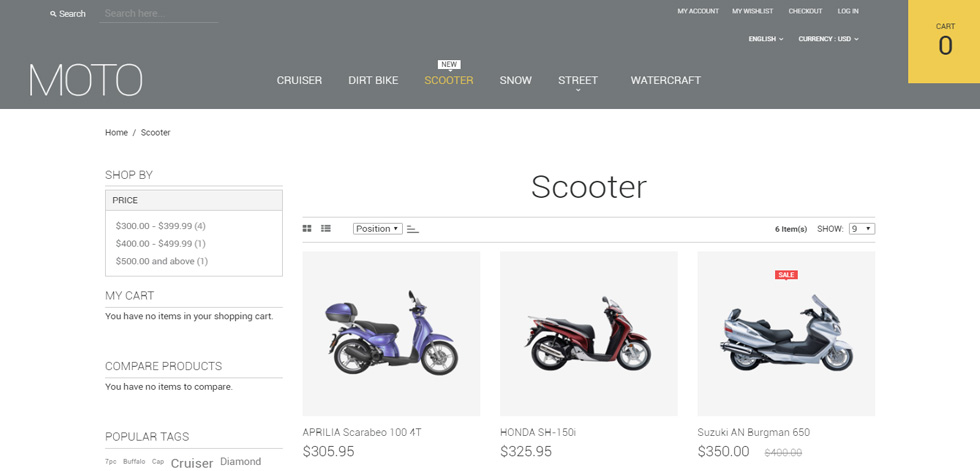Screen dimensions: 980x471
Task: Click 'You have no items in your shopping cart' text
Action: [x=189, y=316]
